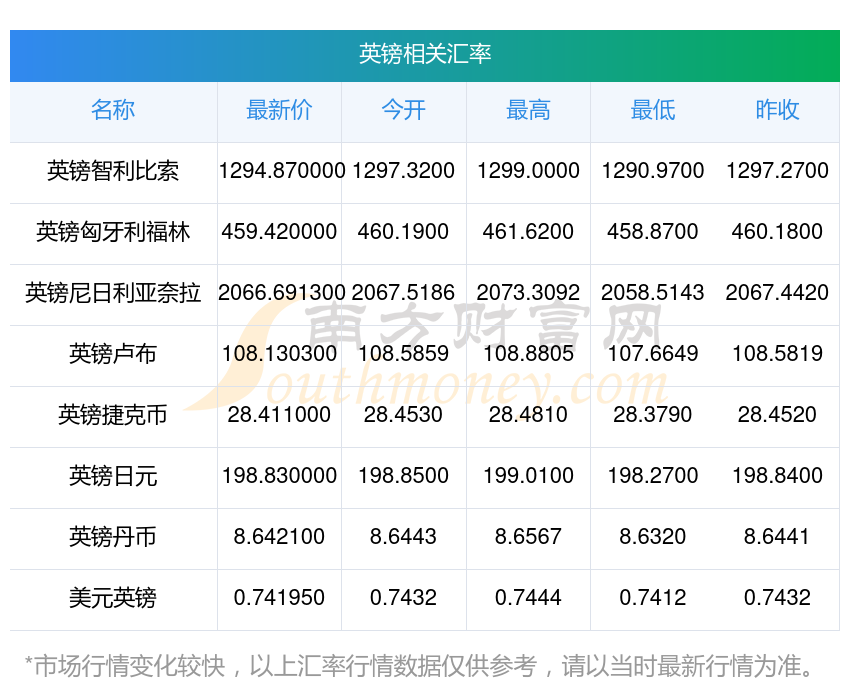
Task: Select low value 0.7412
Action: pyautogui.click(x=653, y=598)
